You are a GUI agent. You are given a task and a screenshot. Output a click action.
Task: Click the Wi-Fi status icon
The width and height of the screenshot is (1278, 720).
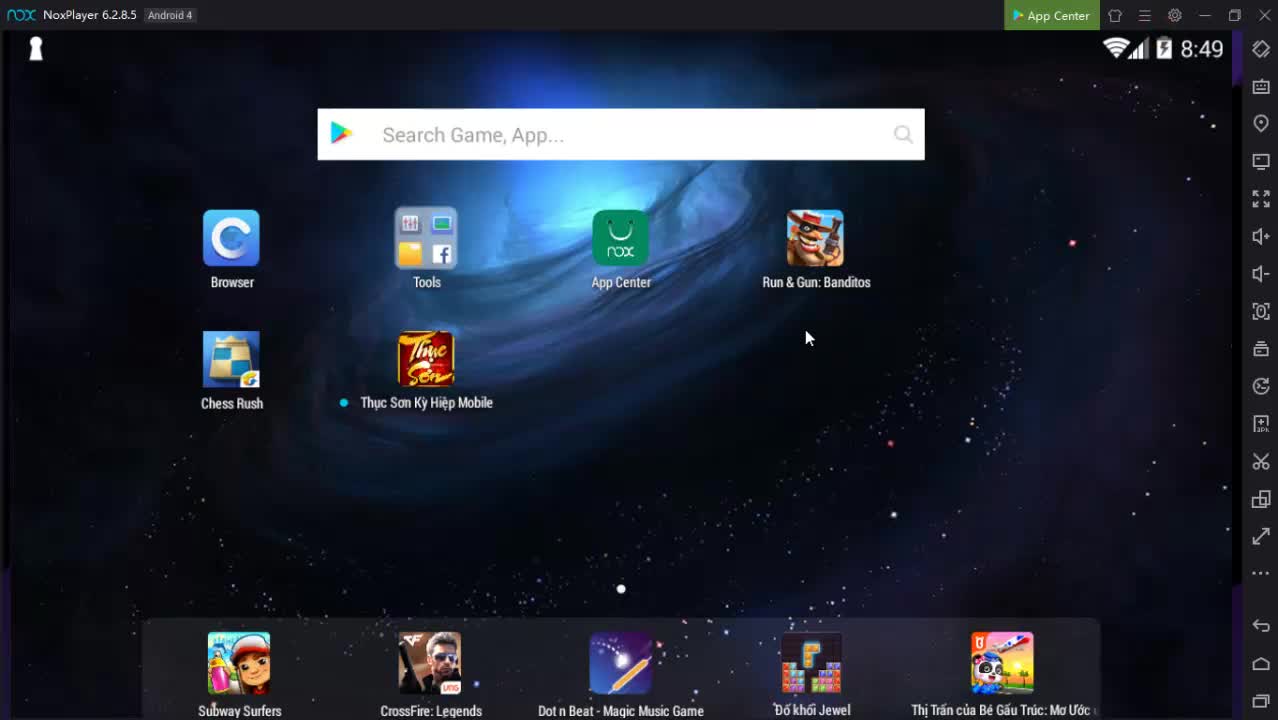tap(1115, 48)
